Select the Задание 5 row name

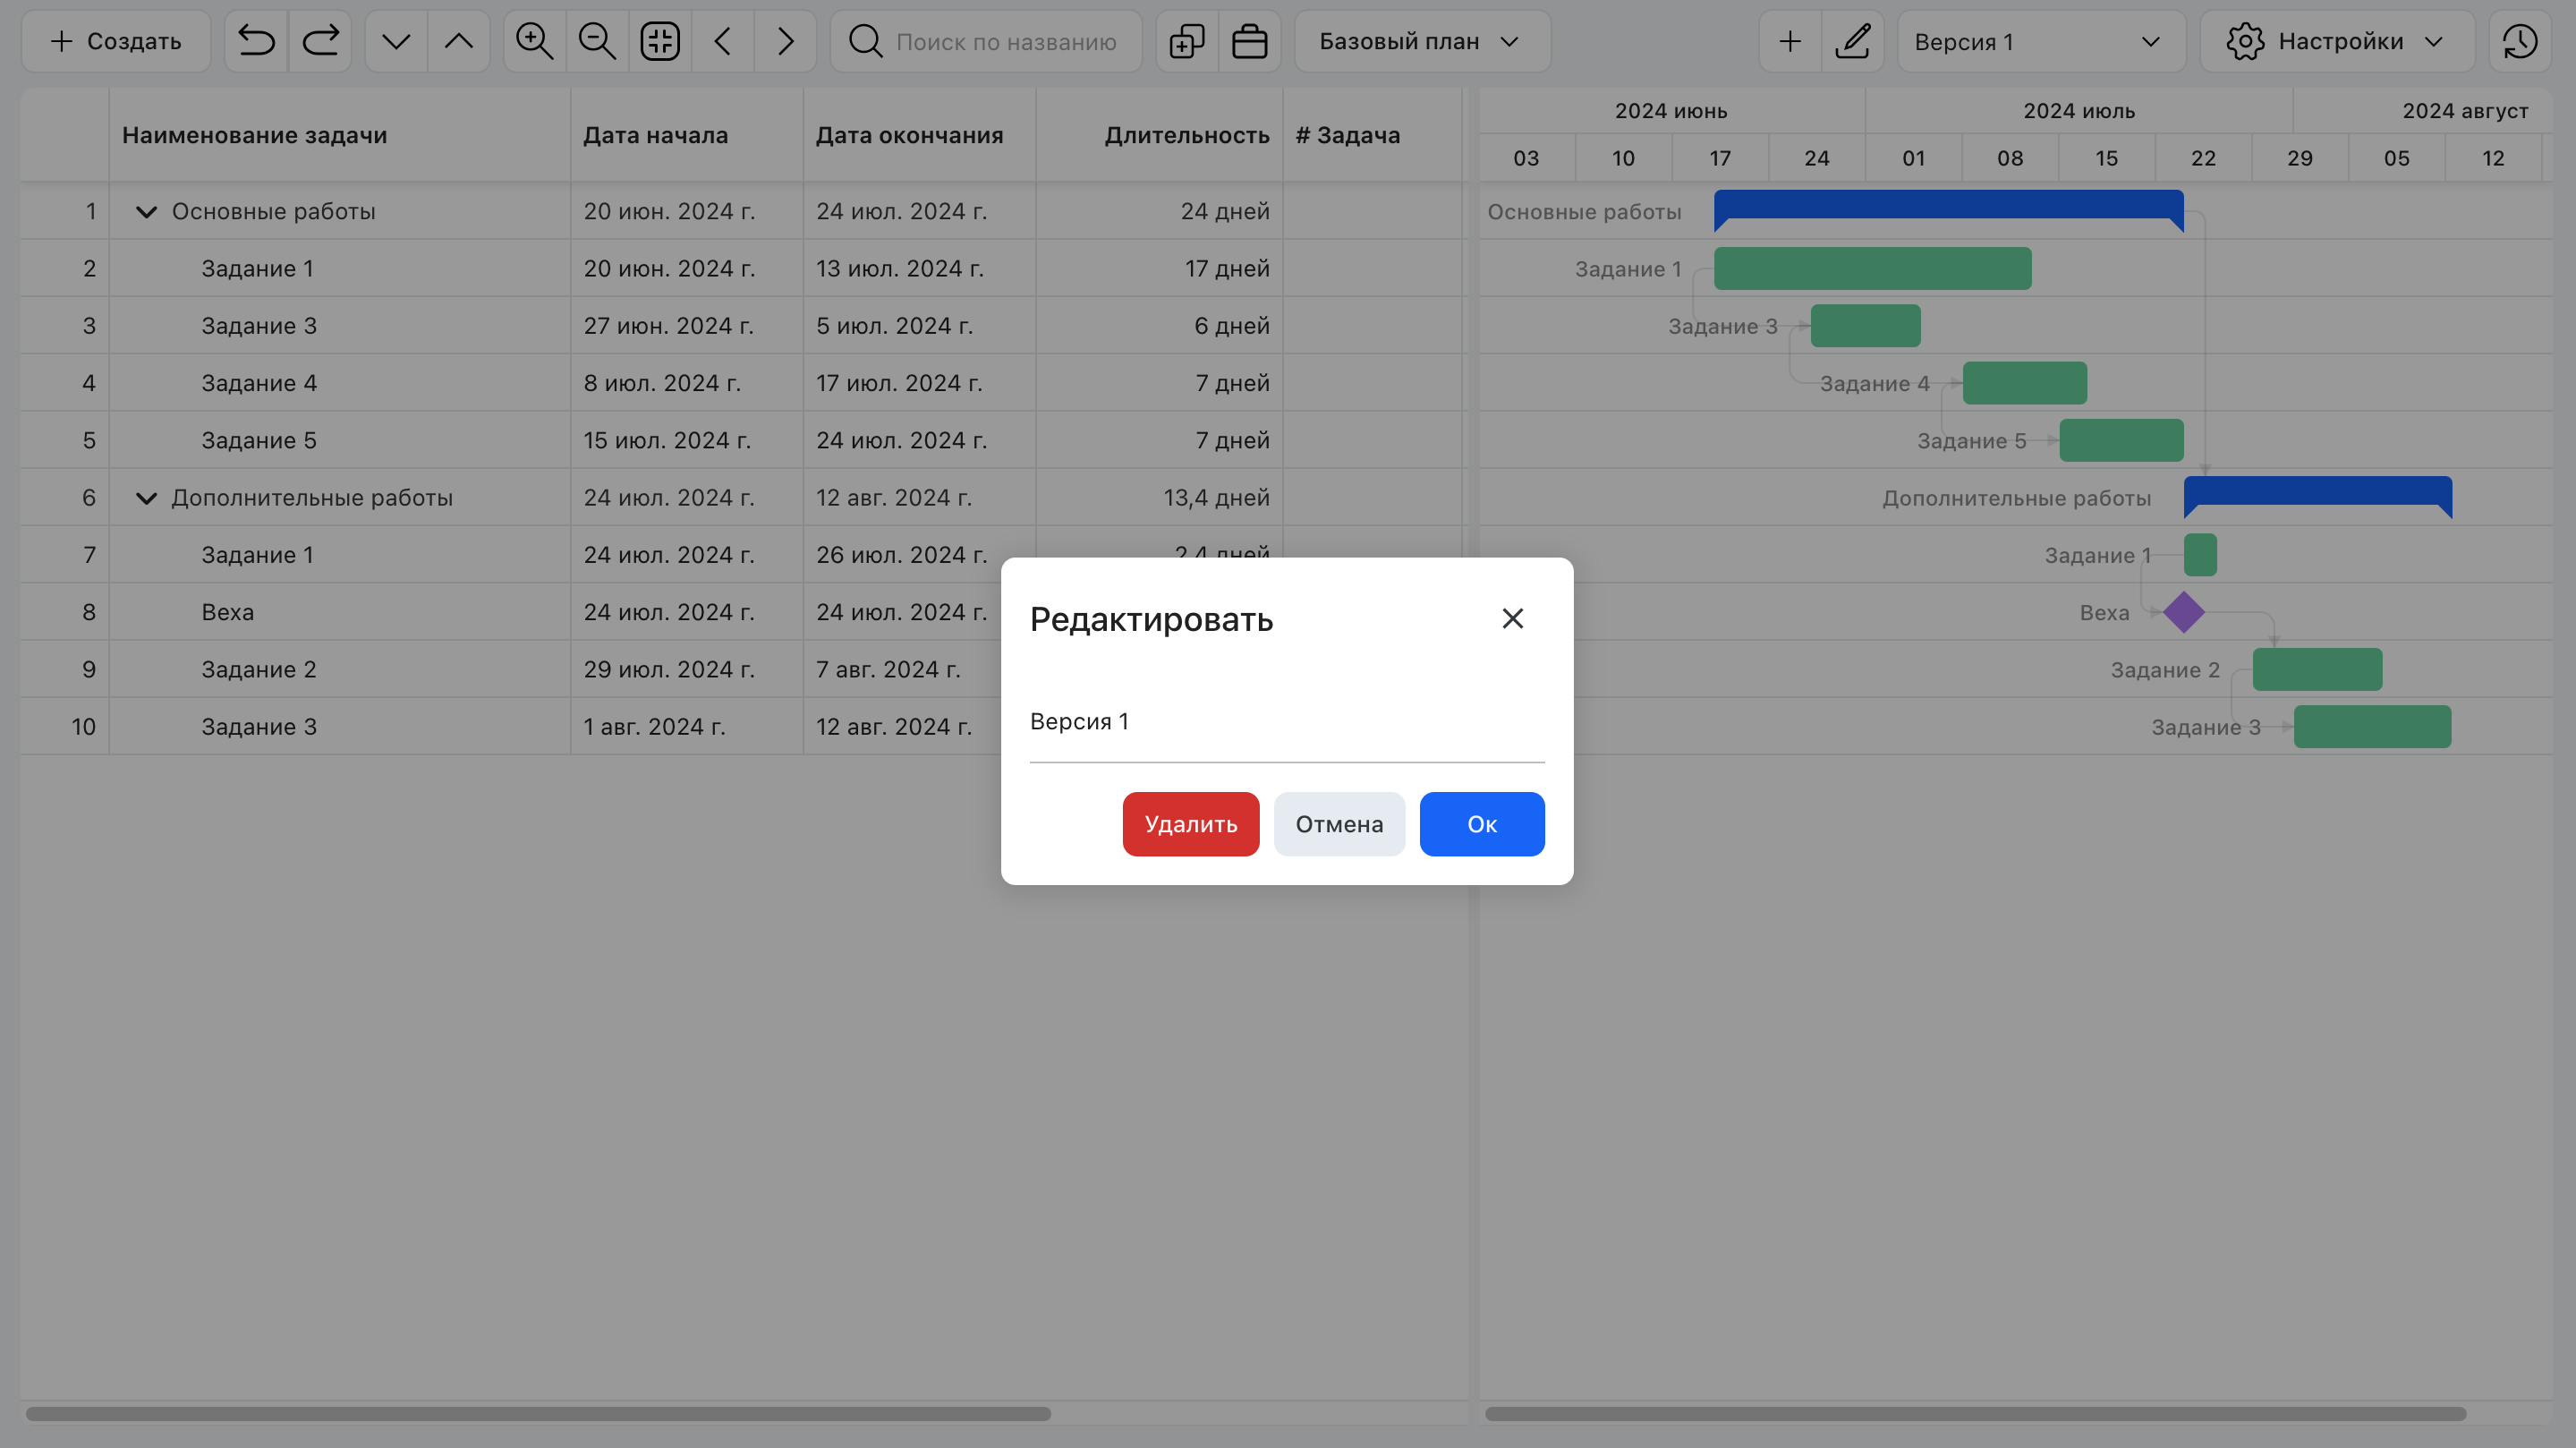259,440
